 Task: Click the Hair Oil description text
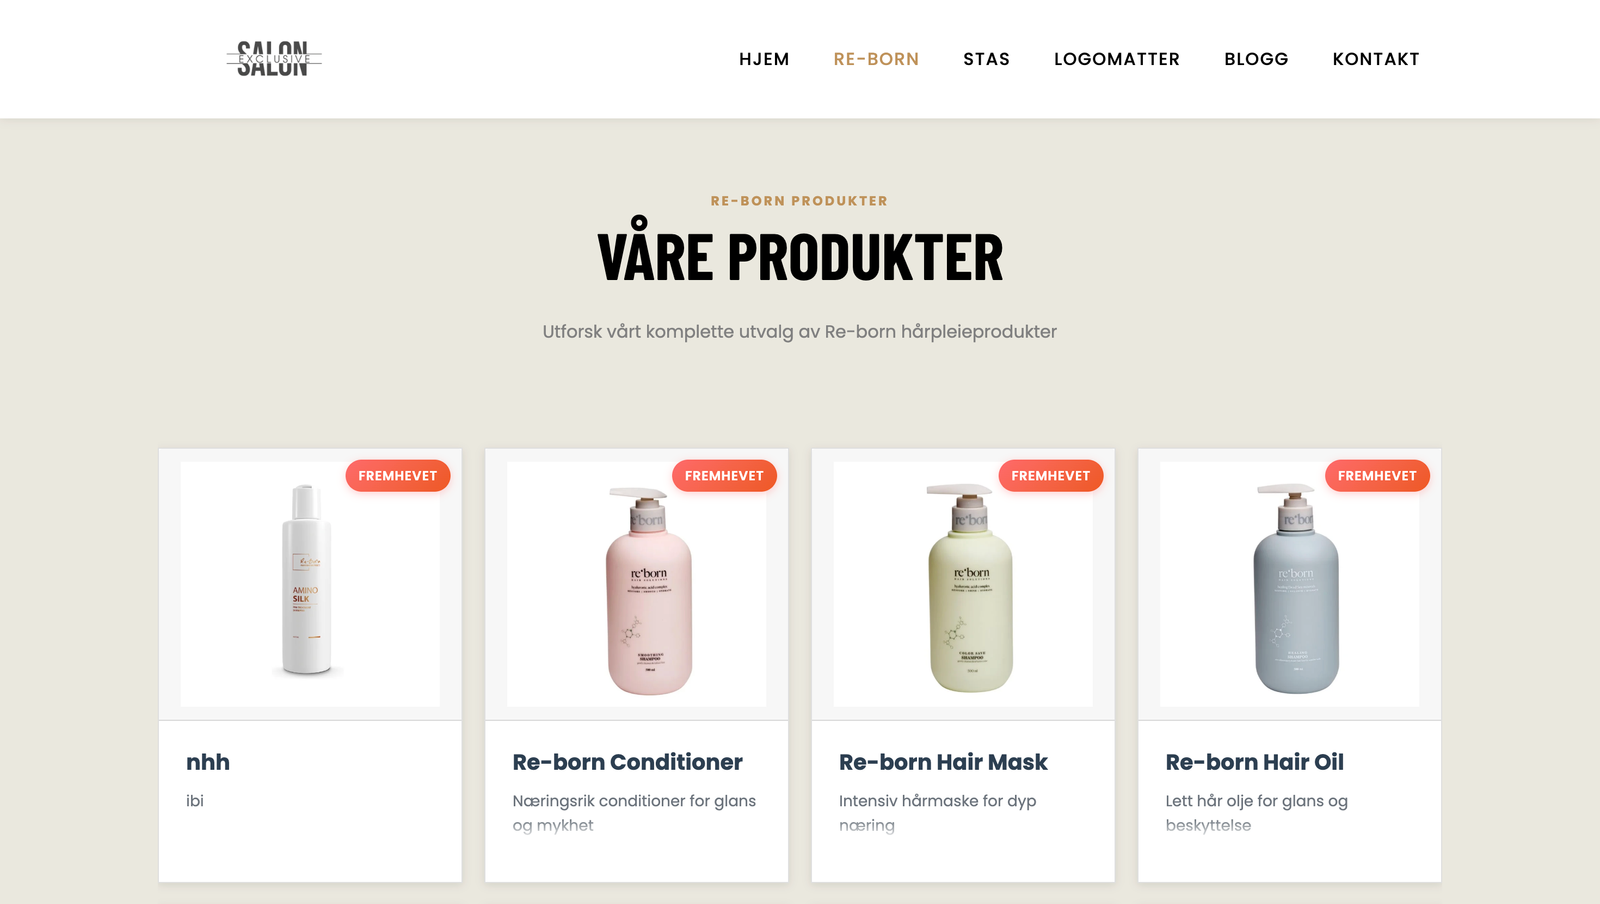pyautogui.click(x=1256, y=813)
